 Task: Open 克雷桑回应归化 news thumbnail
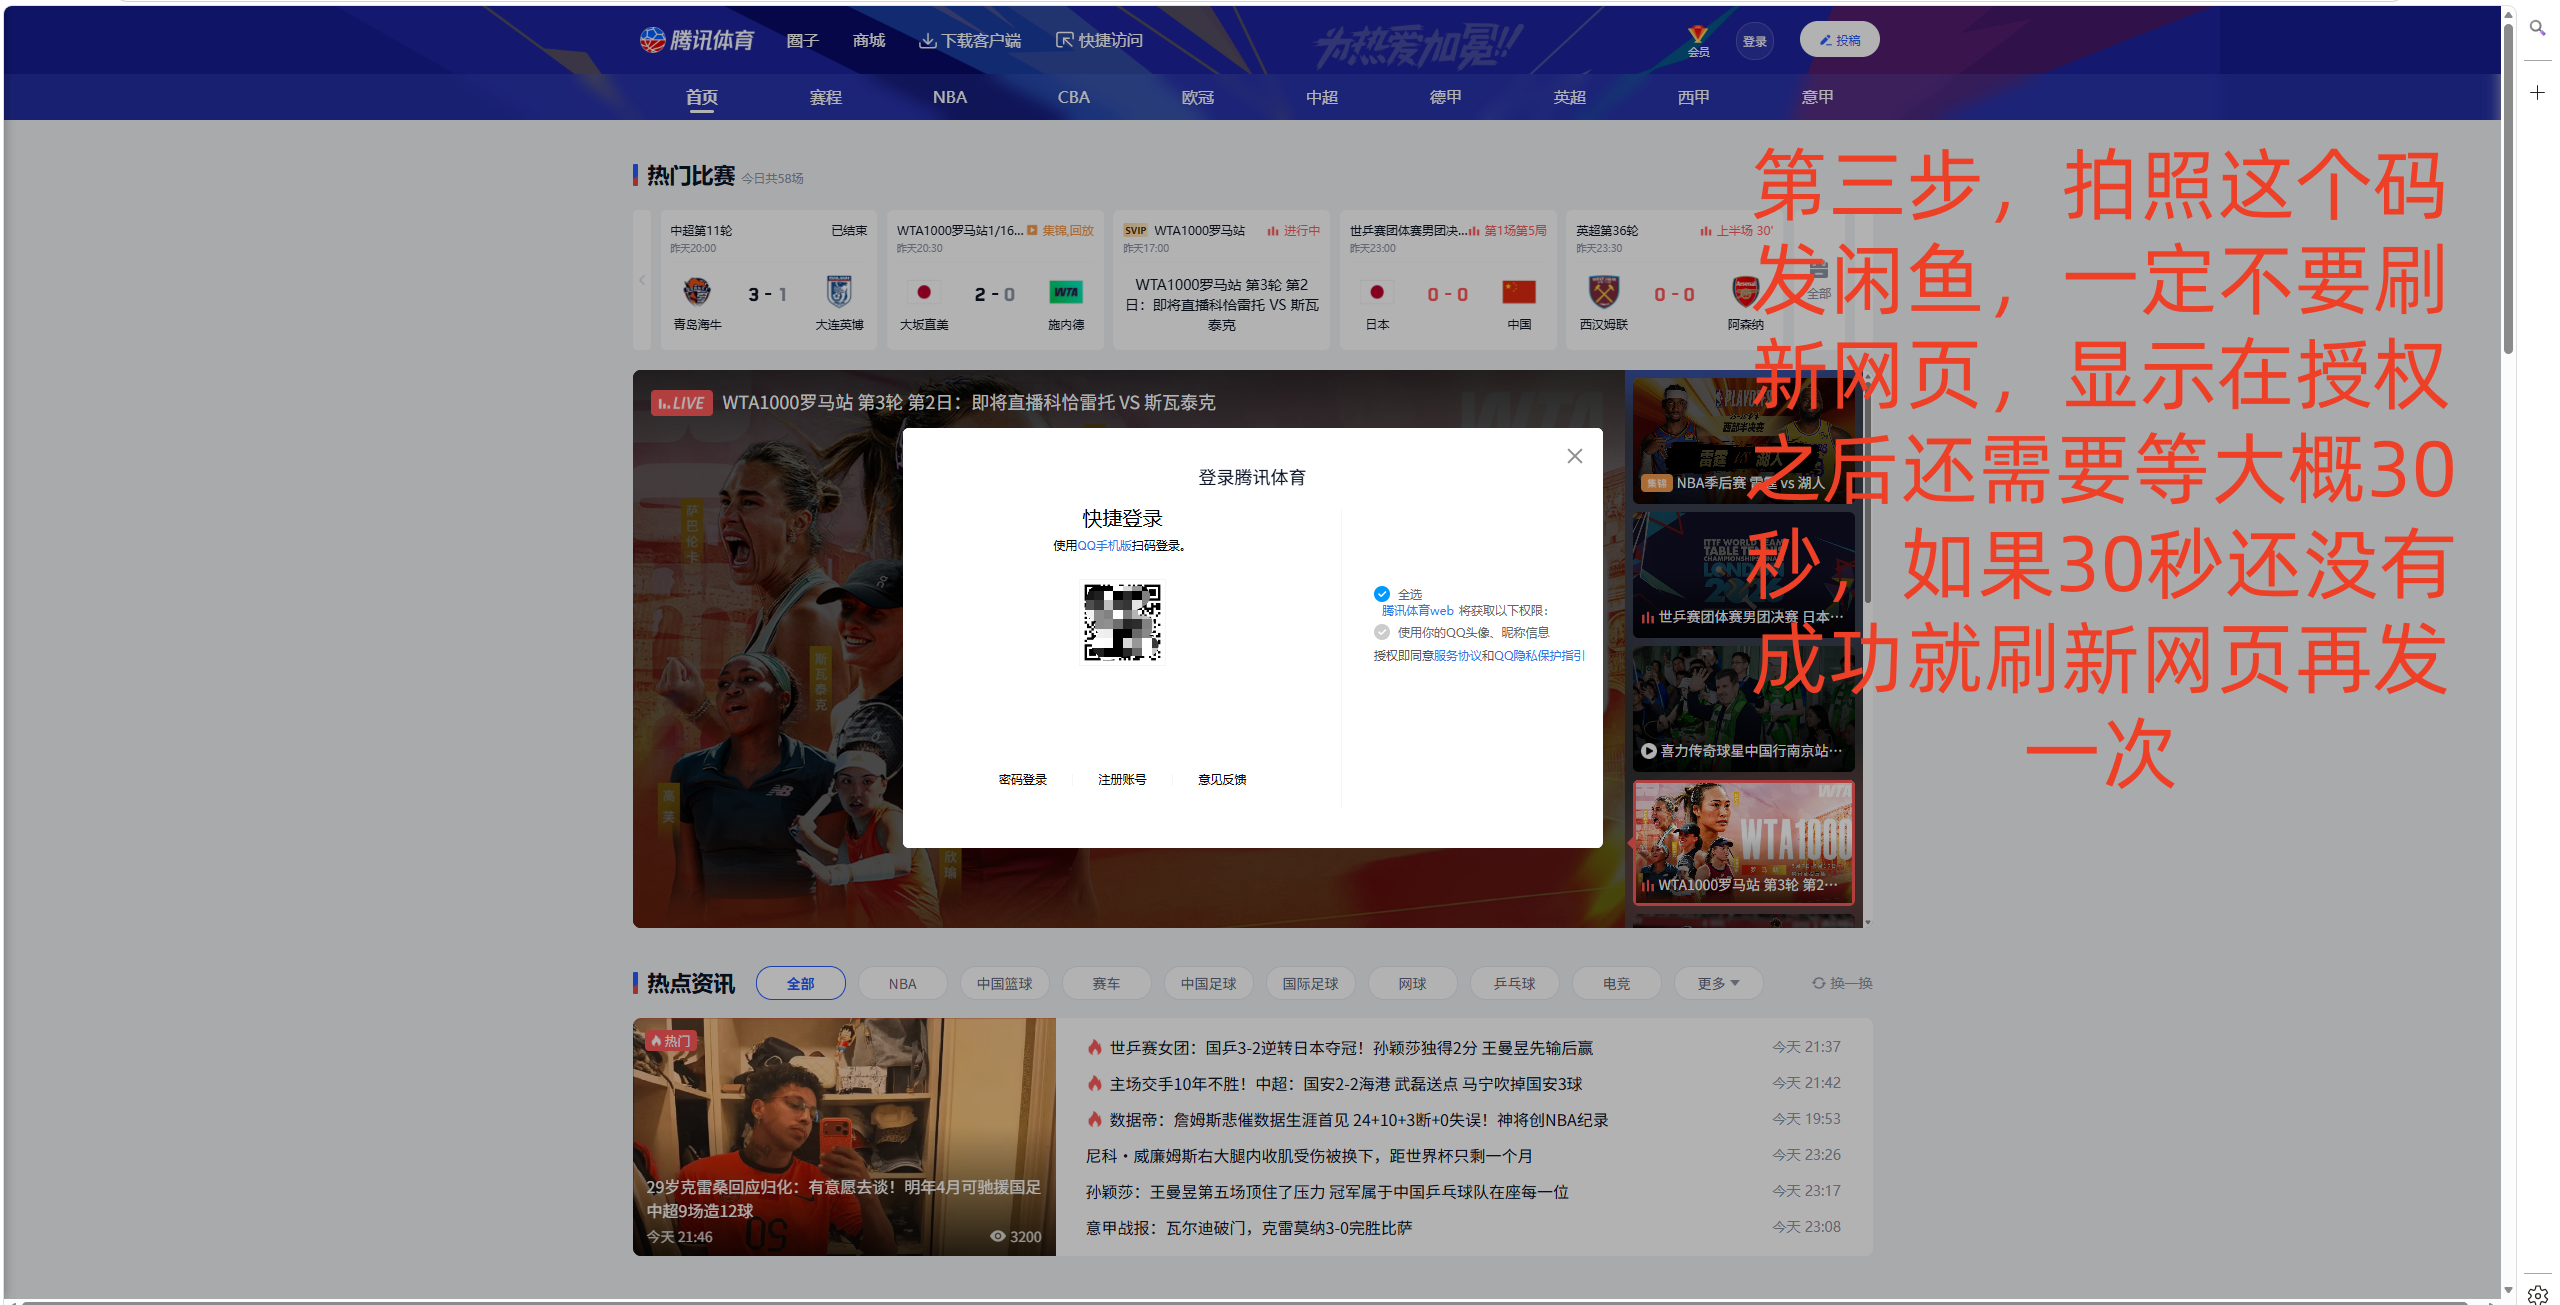(x=844, y=1137)
